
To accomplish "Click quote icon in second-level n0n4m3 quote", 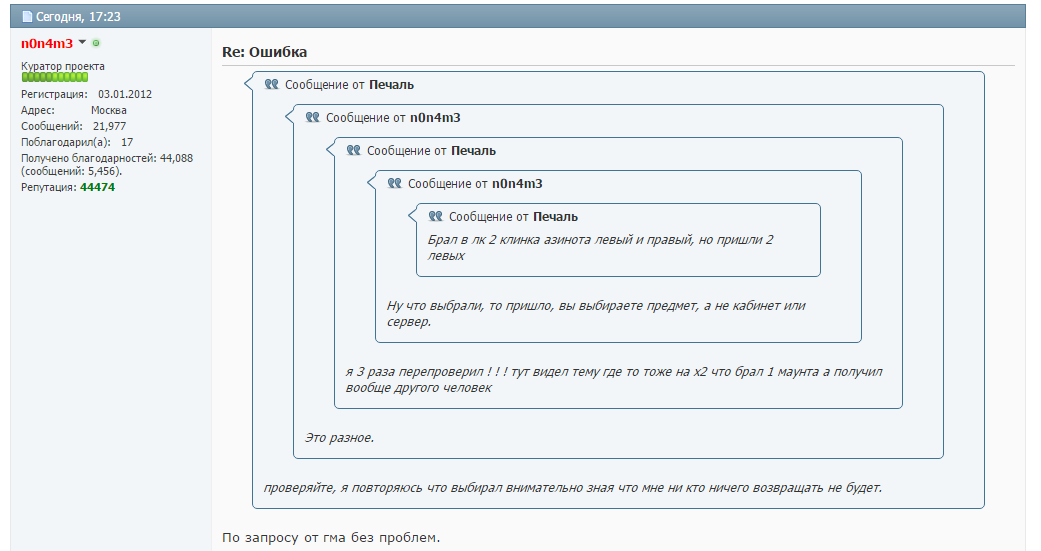I will (x=312, y=118).
